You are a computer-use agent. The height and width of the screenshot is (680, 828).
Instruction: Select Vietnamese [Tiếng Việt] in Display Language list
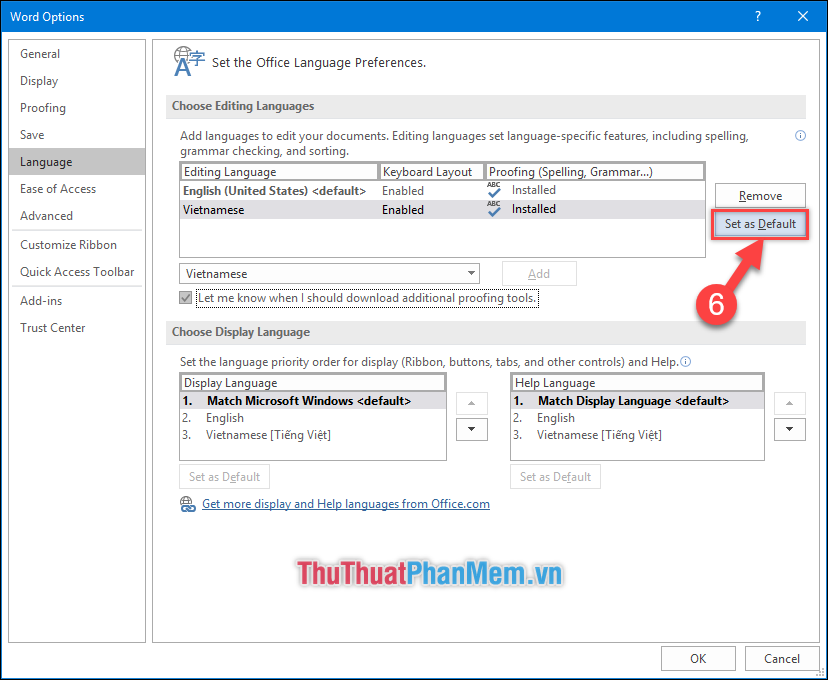313,435
